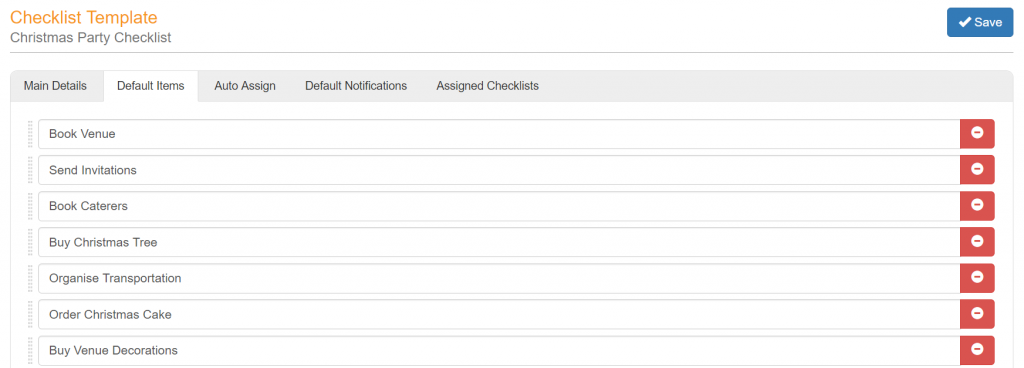Click drag handle beside Send Invitations
This screenshot has height=368, width=1024.
point(30,170)
